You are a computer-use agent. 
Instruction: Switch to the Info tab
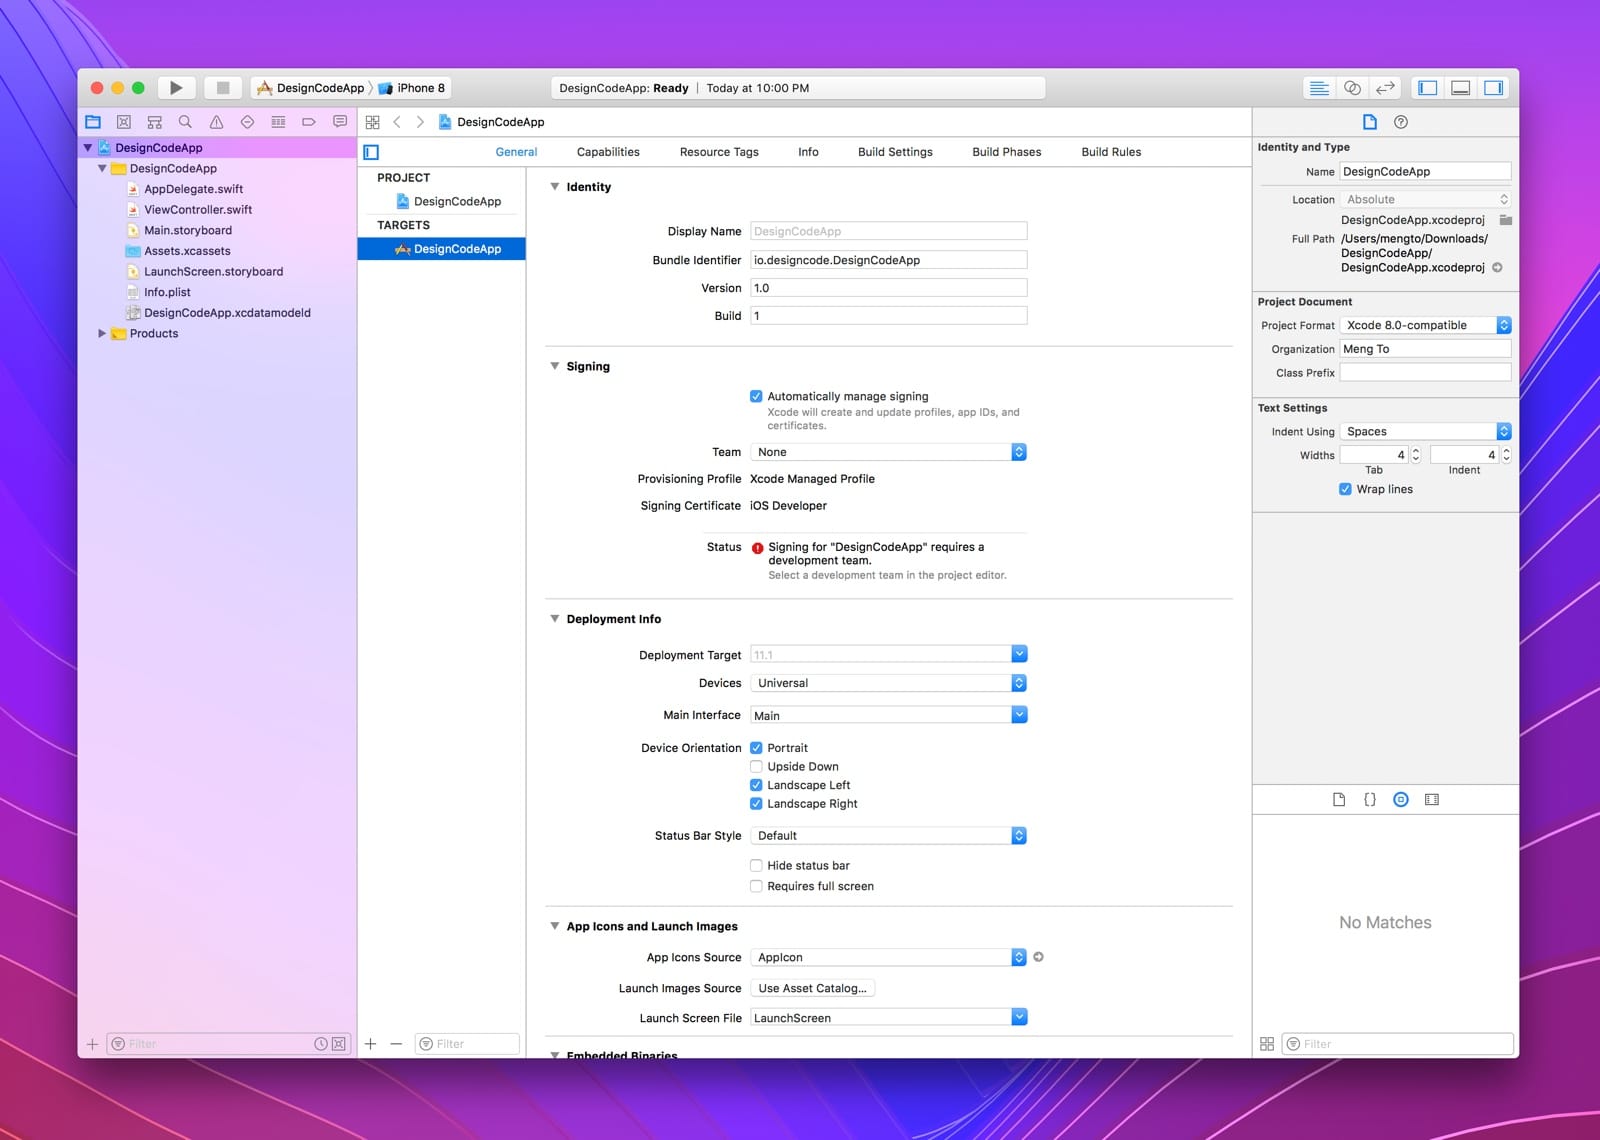[x=808, y=152]
